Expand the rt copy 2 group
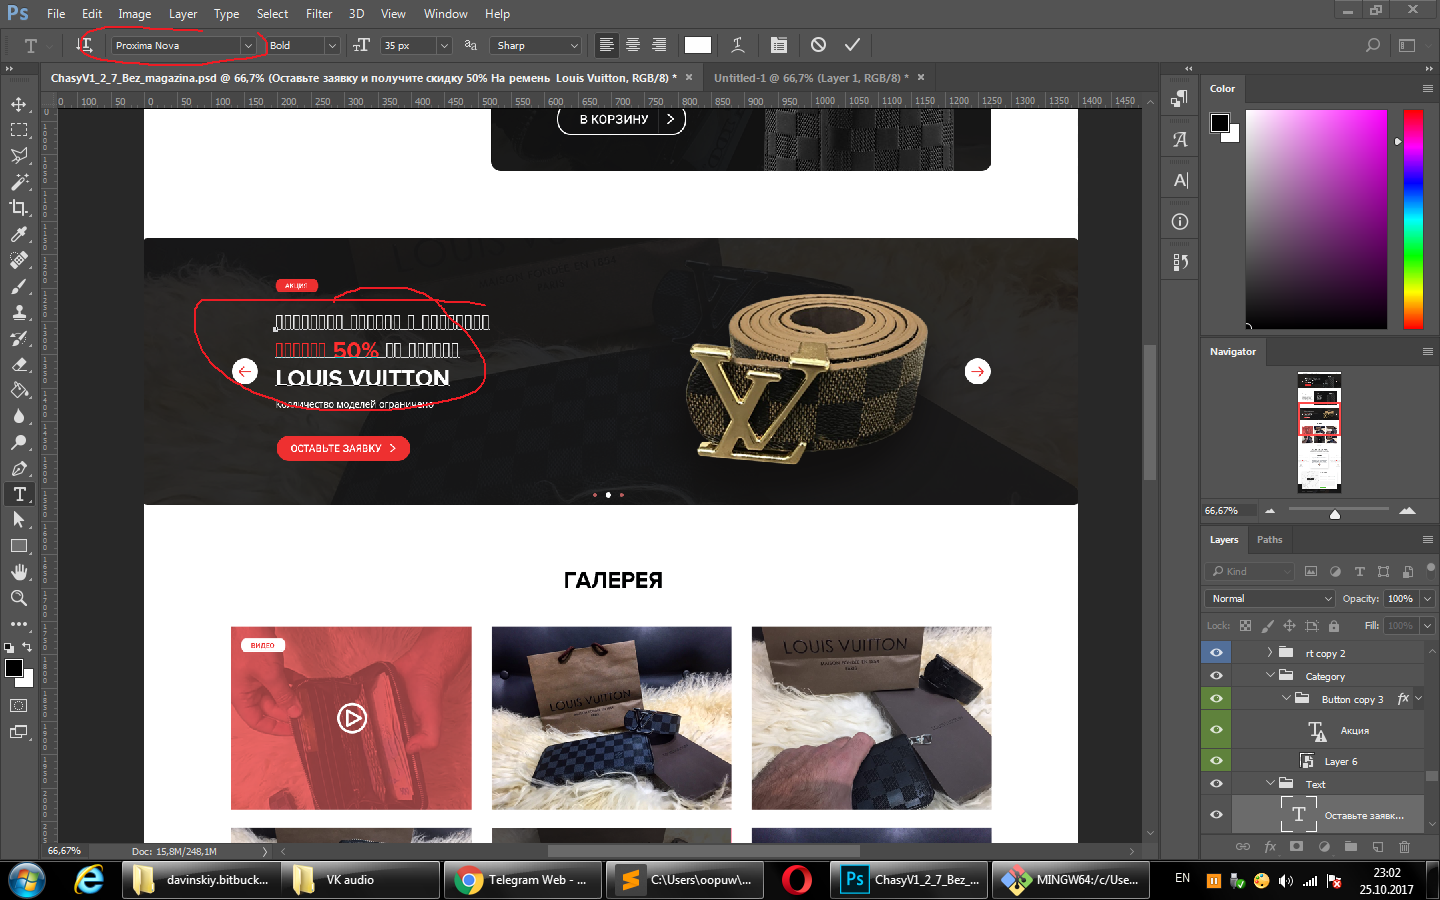Viewport: 1440px width, 900px height. click(1270, 653)
